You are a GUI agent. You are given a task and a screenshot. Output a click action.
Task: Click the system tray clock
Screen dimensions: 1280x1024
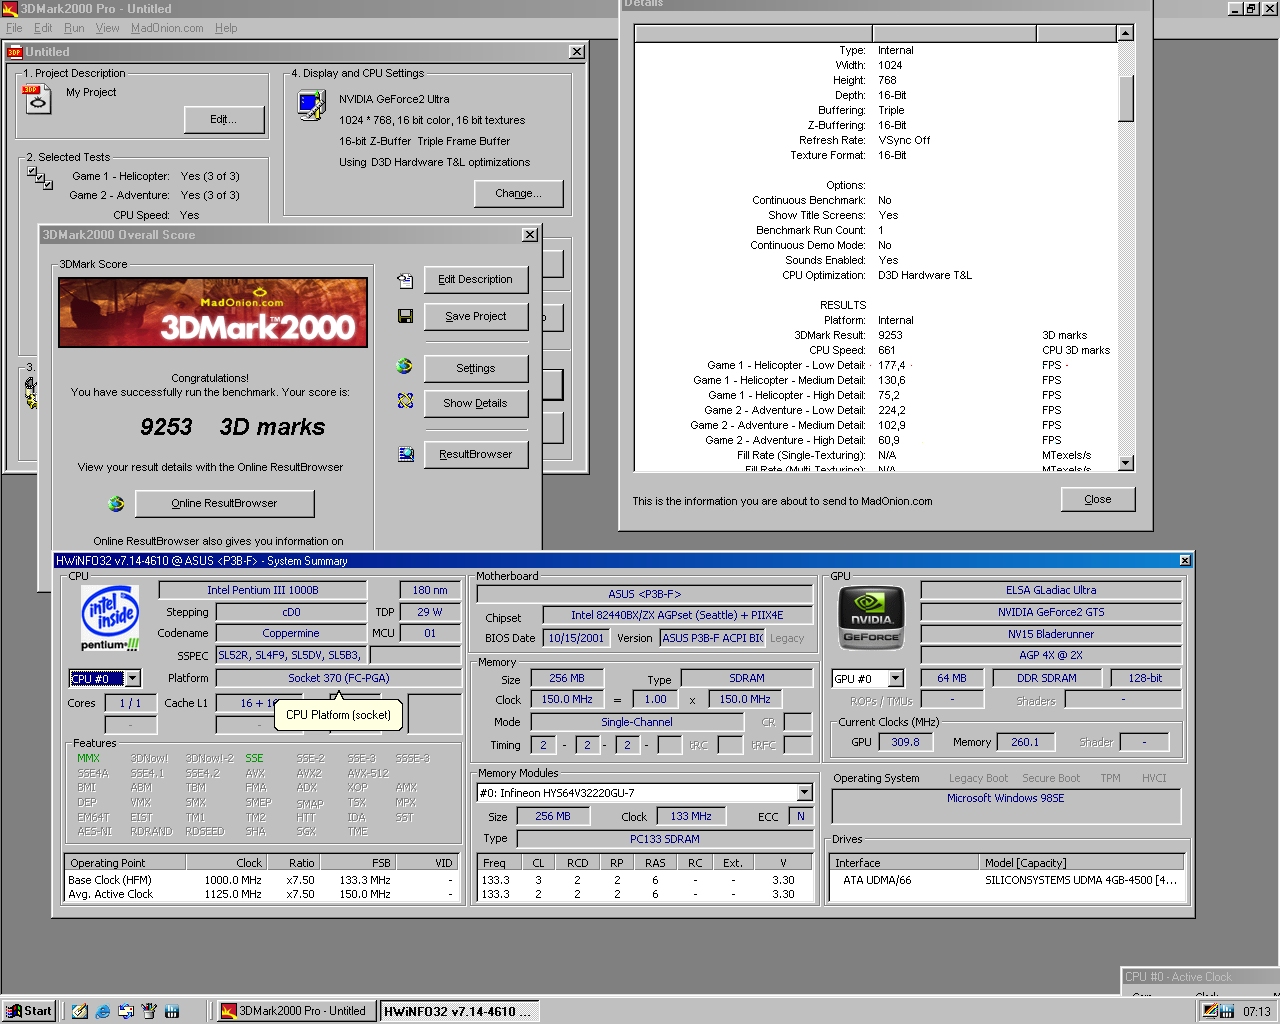pyautogui.click(x=1256, y=1011)
